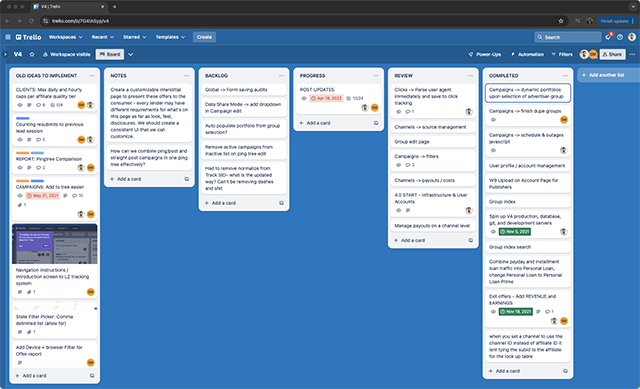Open list actions menu for REVIEW
Image resolution: width=640 pixels, height=389 pixels.
(471, 76)
